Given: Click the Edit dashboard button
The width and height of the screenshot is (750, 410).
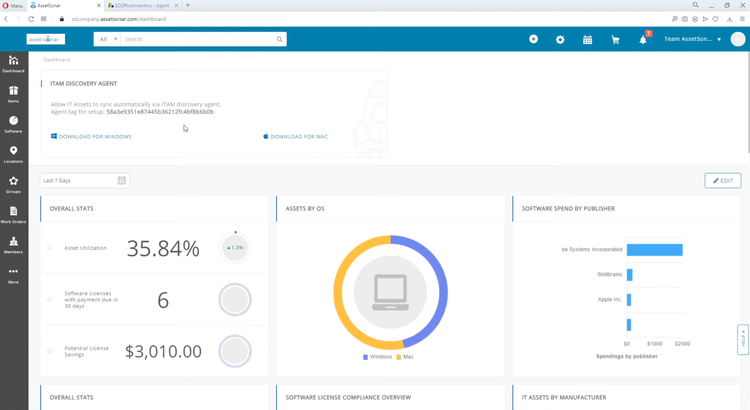Looking at the screenshot, I should 723,180.
